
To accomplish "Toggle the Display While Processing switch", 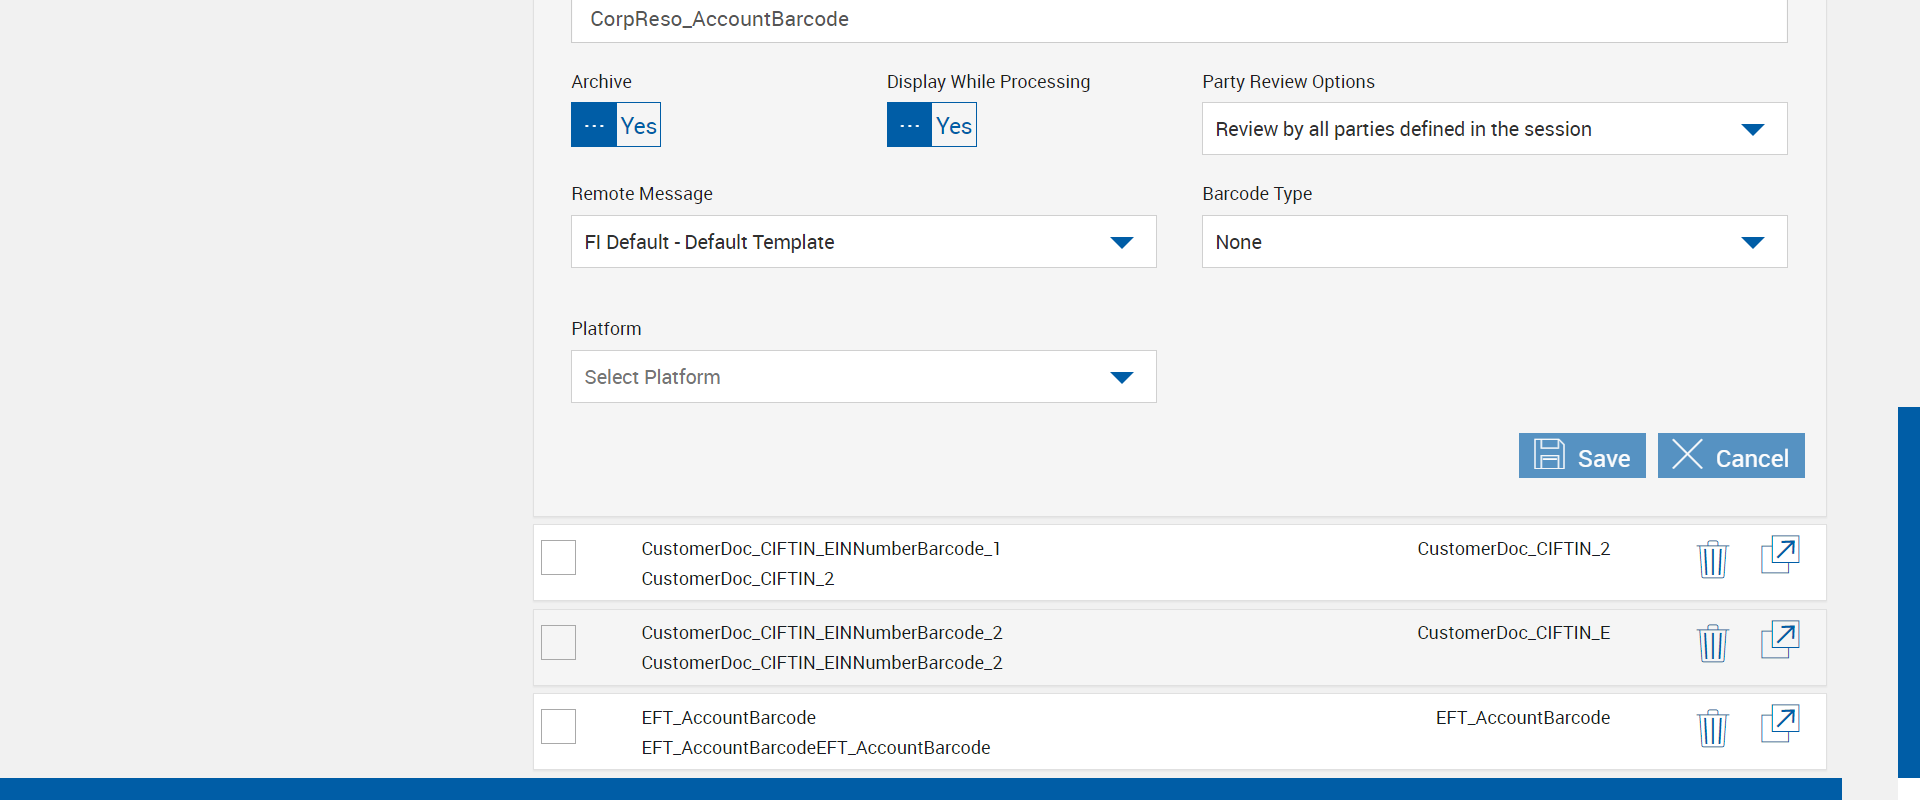I will point(931,125).
